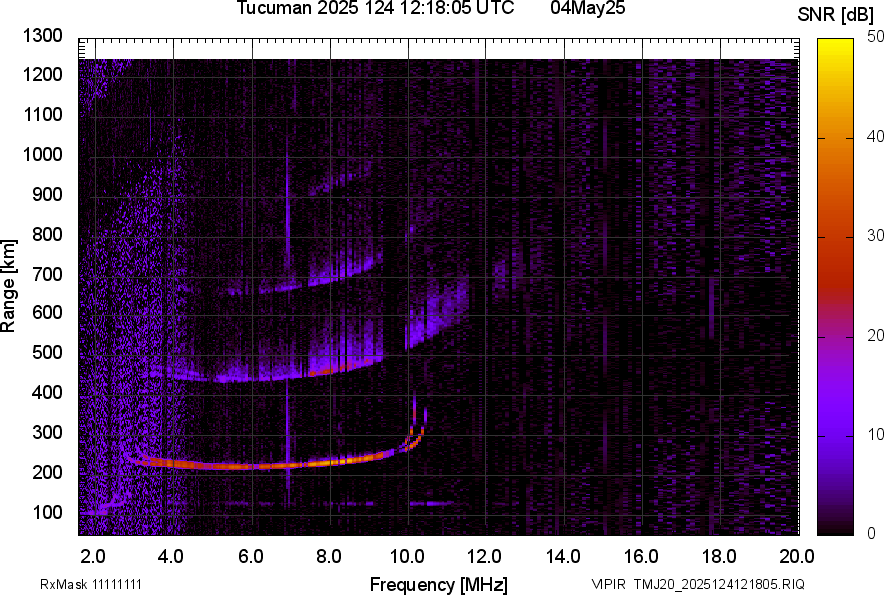Screen dimensions: 884x595
Task: Click frequency axis tick 12.0
Action: tap(485, 557)
